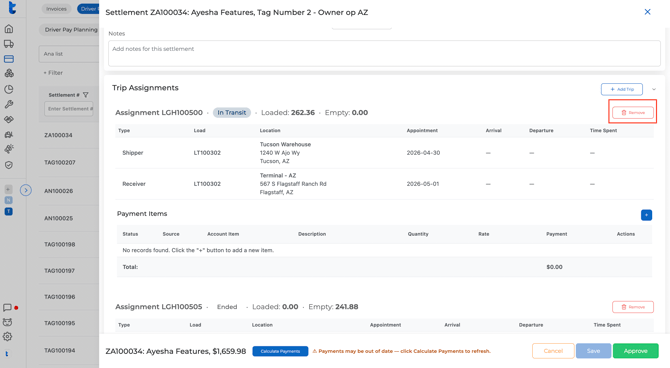This screenshot has height=368, width=670.
Task: Remove assignment LGH100505
Action: tap(633, 307)
